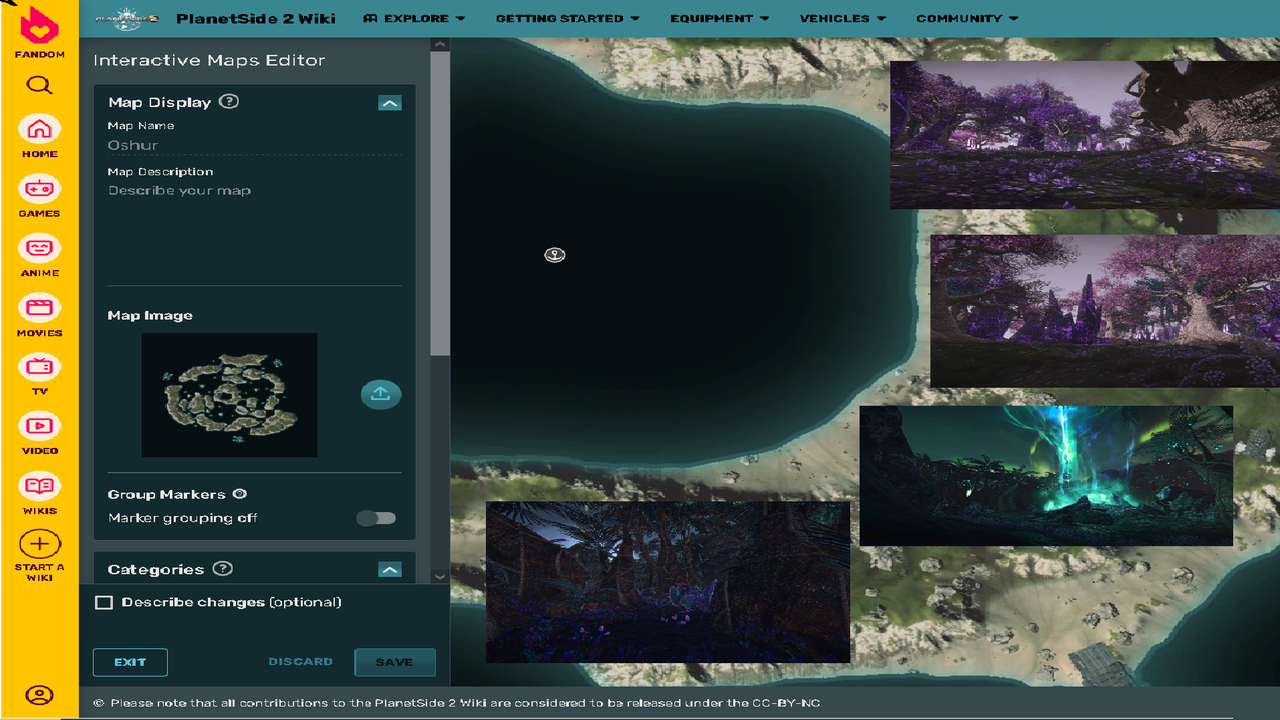Image resolution: width=1280 pixels, height=720 pixels.
Task: Open the Getting Started dropdown menu
Action: point(567,18)
